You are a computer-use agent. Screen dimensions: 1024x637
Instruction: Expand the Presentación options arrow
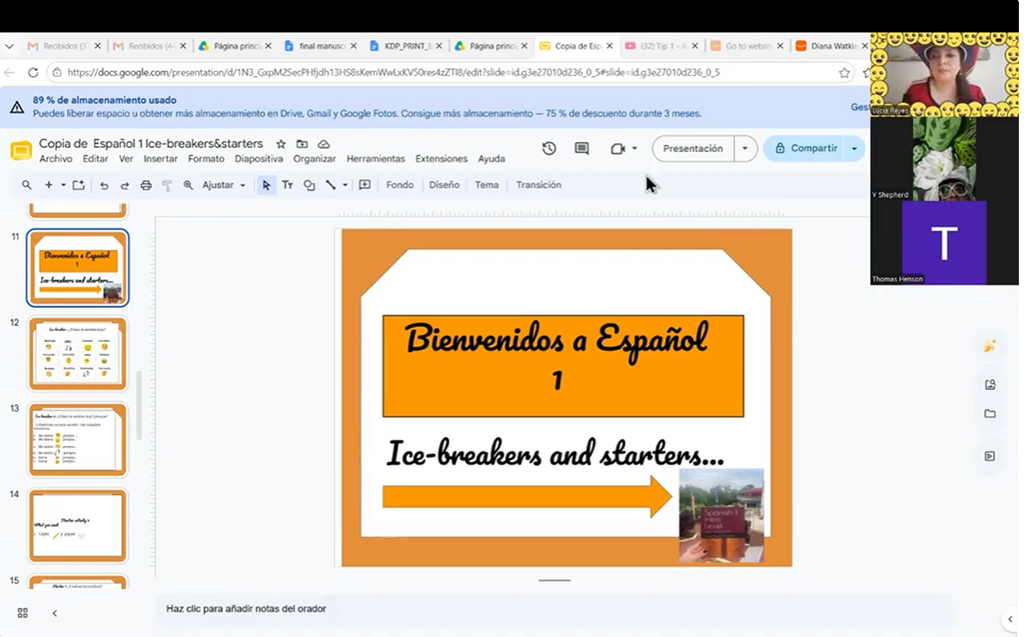tap(744, 148)
